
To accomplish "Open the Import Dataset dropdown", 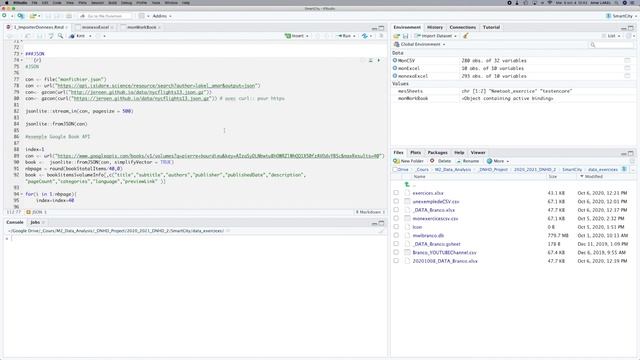I will (435, 36).
